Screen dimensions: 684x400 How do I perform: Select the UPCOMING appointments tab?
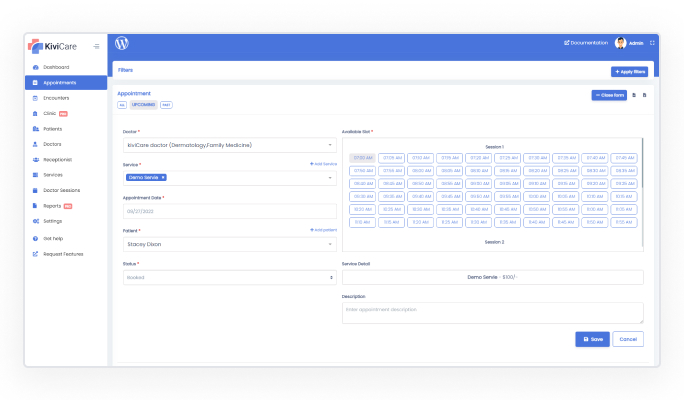point(144,105)
